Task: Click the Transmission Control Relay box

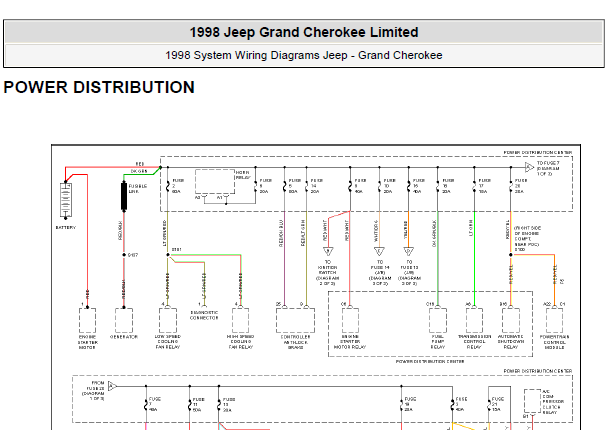Action: coord(474,320)
